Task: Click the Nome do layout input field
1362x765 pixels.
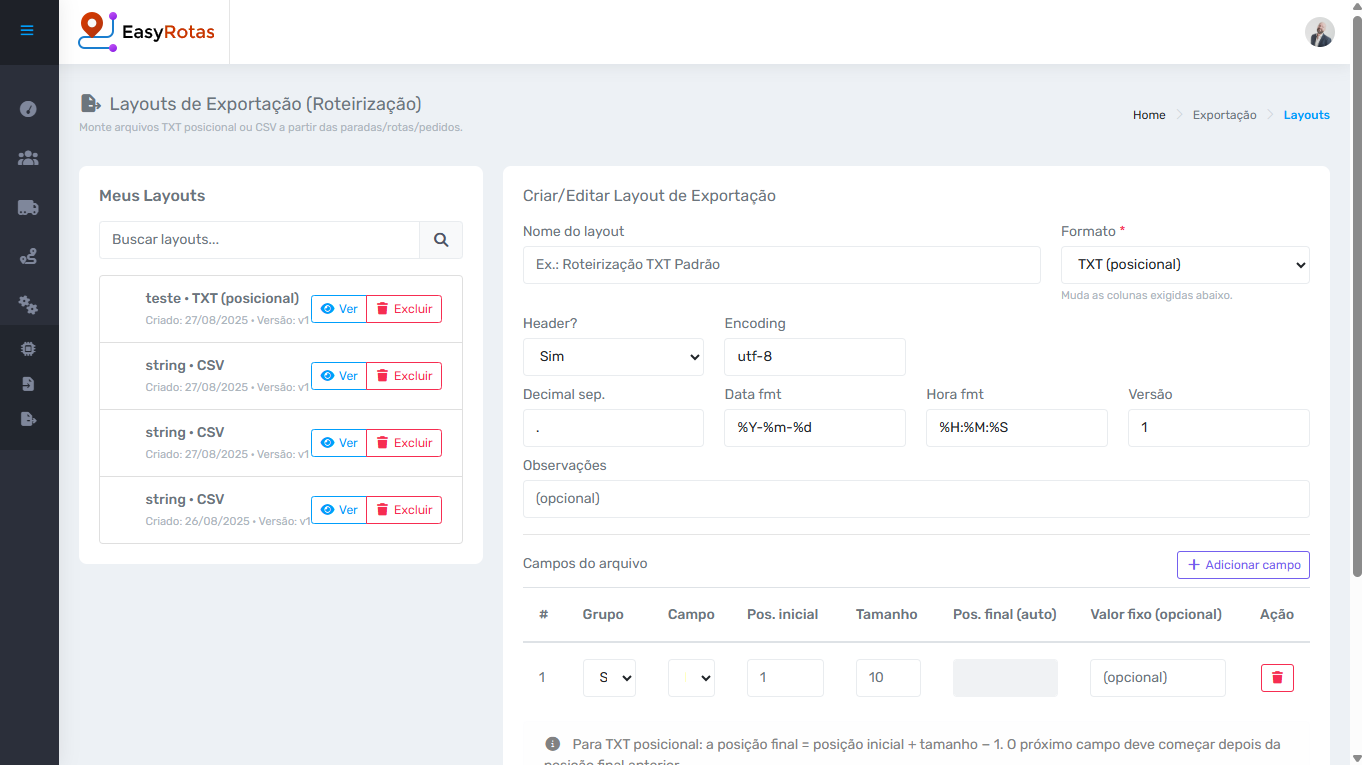Action: (x=781, y=265)
